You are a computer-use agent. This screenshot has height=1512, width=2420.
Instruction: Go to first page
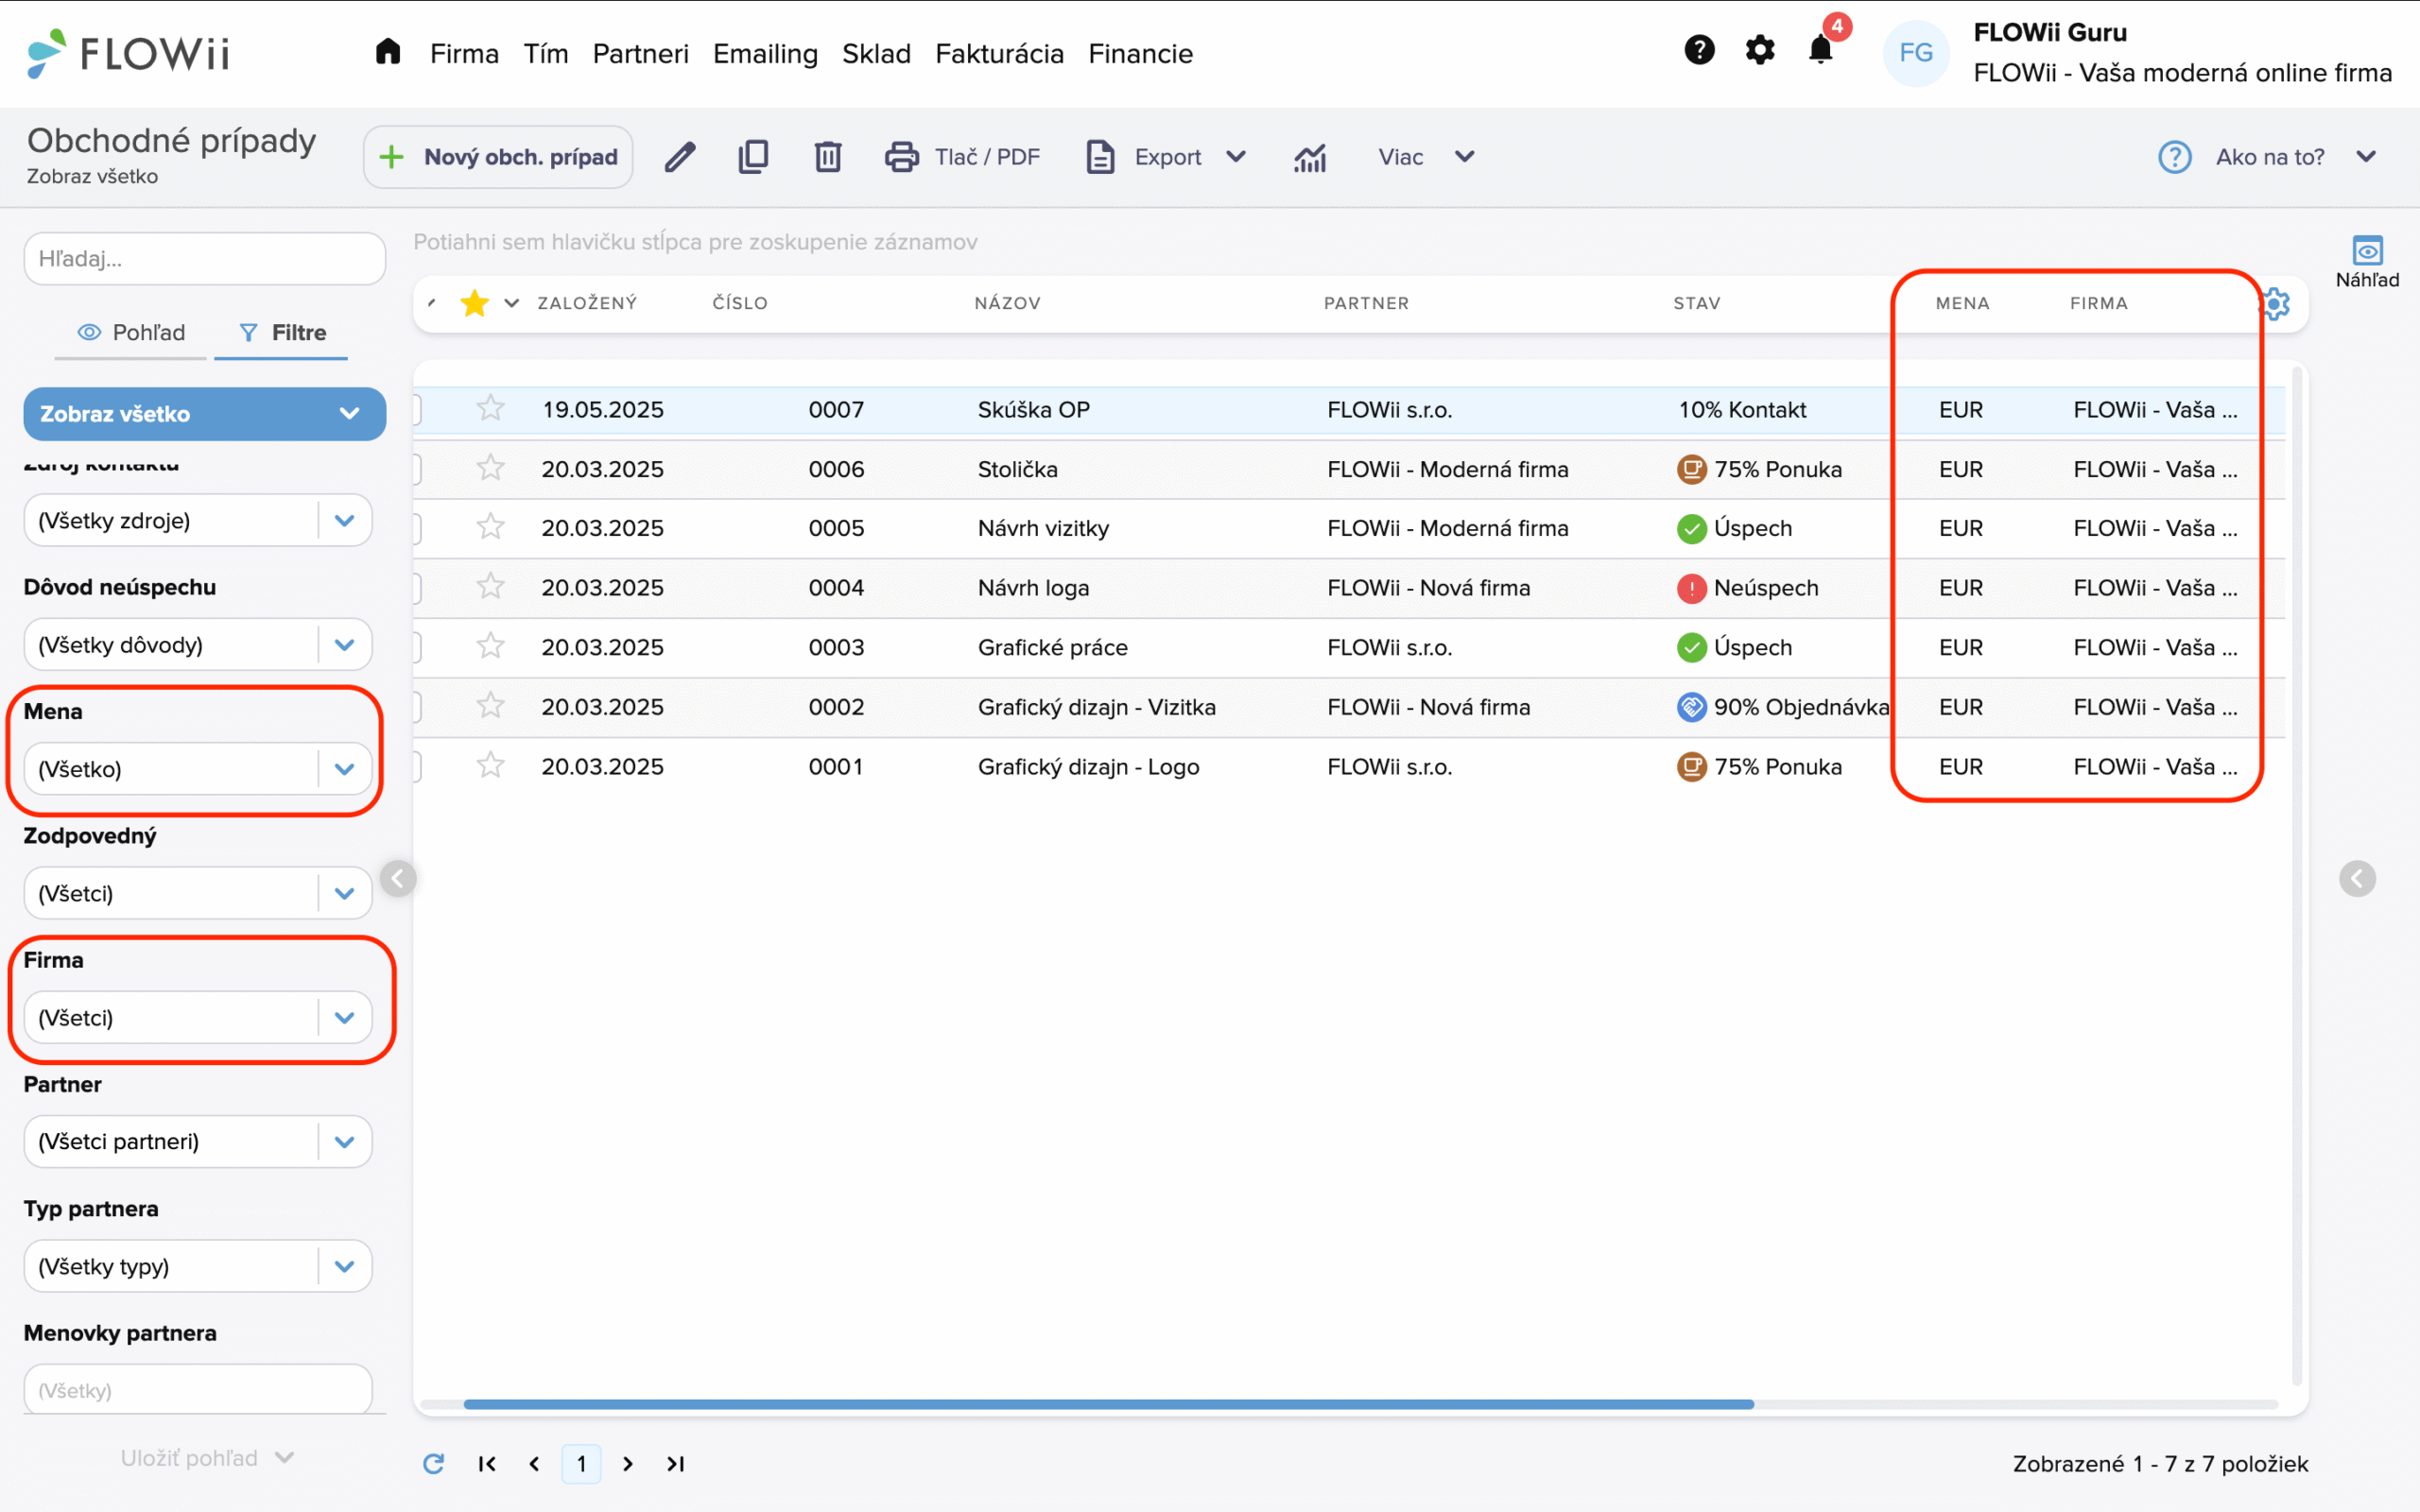487,1464
